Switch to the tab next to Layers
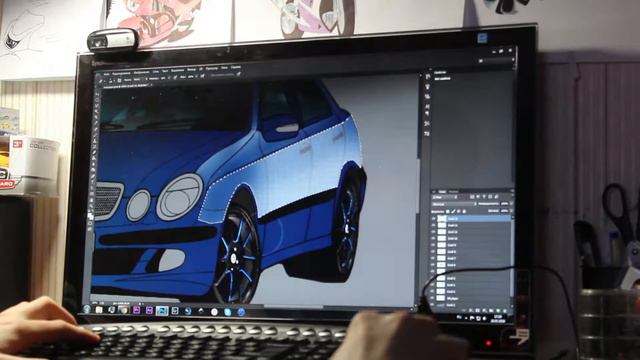The height and width of the screenshot is (360, 640). (x=453, y=191)
